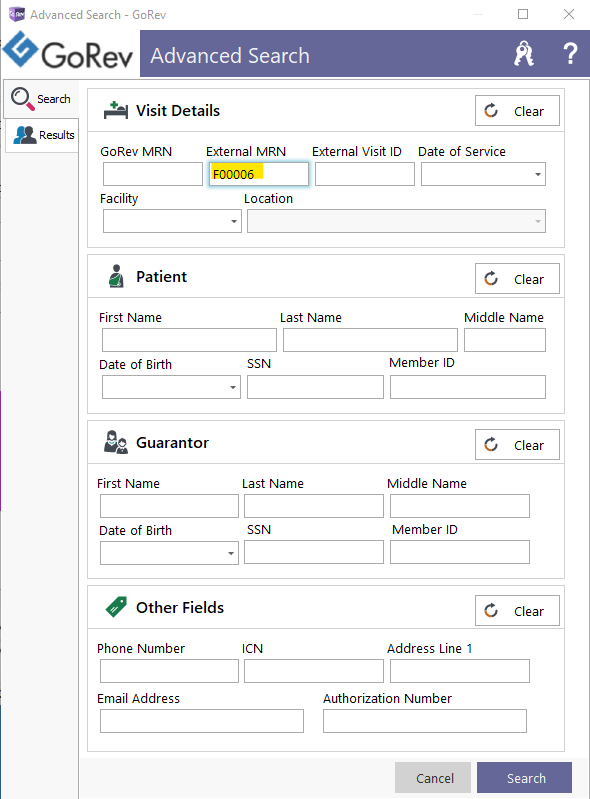This screenshot has height=799, width=590.
Task: Clear the Visit Details section
Action: [517, 111]
